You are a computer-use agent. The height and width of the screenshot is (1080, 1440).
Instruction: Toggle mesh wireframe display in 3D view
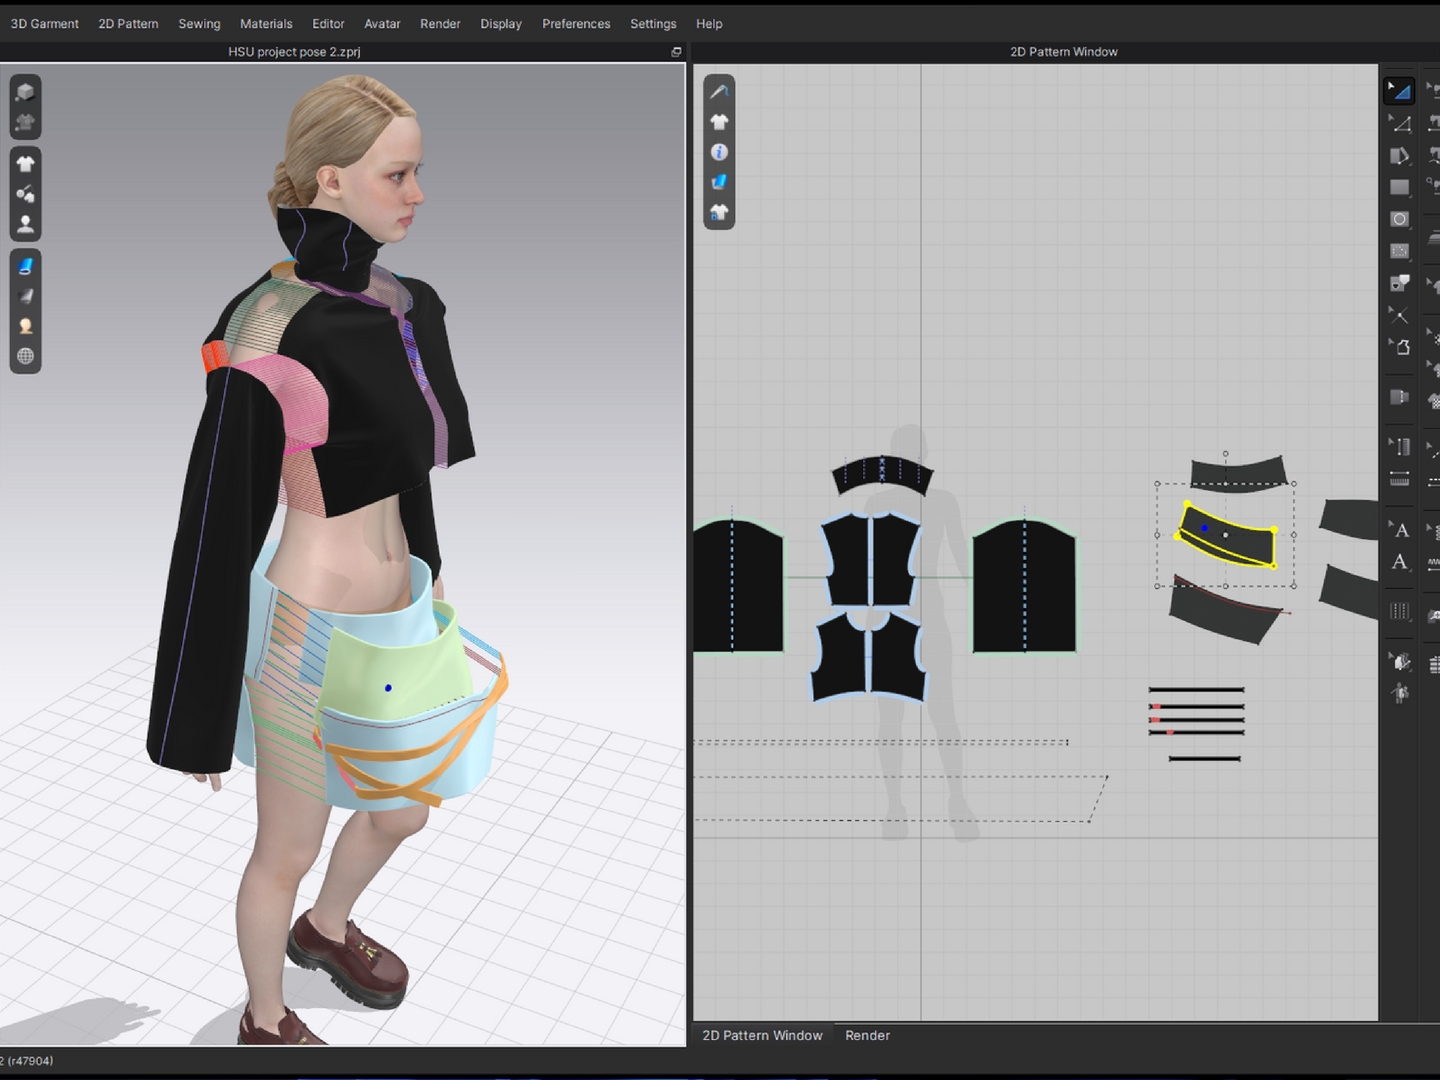(25, 356)
